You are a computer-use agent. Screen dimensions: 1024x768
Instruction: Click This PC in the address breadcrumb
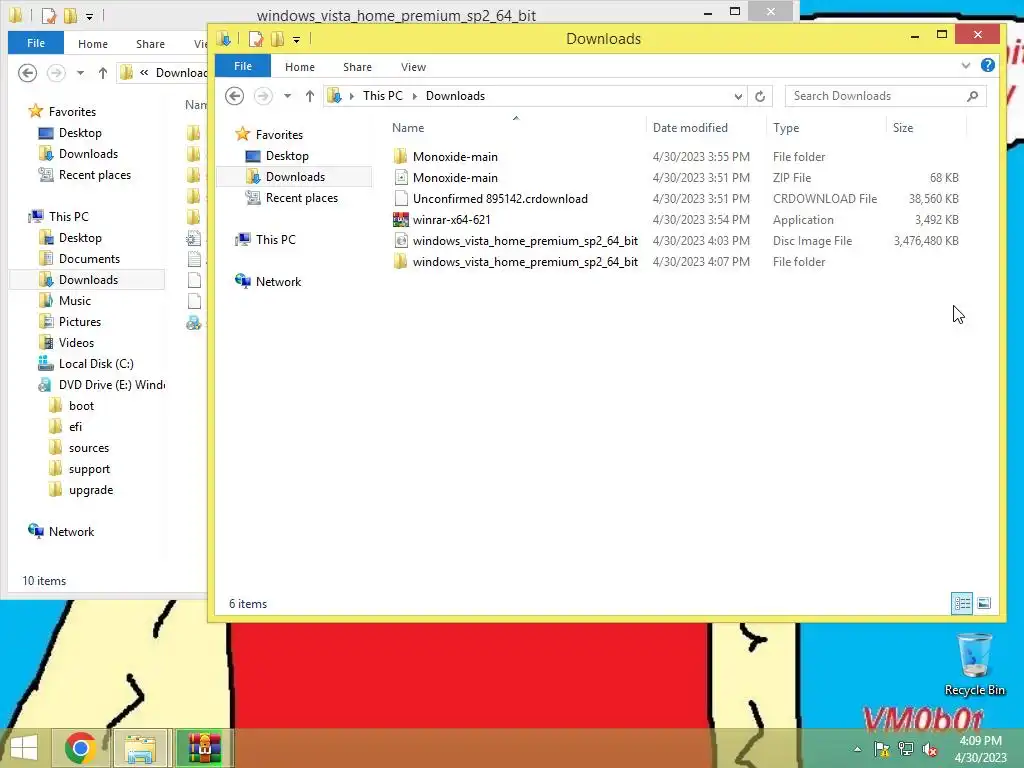[x=383, y=96]
